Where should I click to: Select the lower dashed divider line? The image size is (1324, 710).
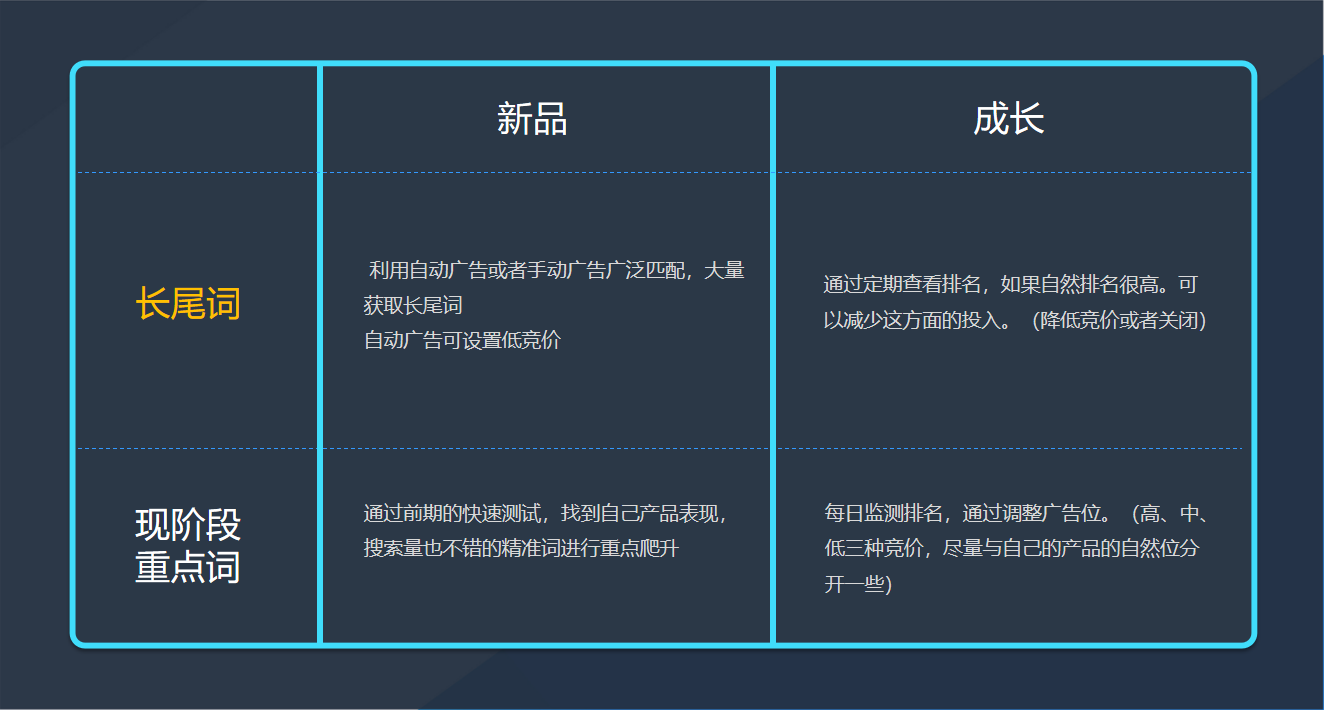pyautogui.click(x=660, y=448)
